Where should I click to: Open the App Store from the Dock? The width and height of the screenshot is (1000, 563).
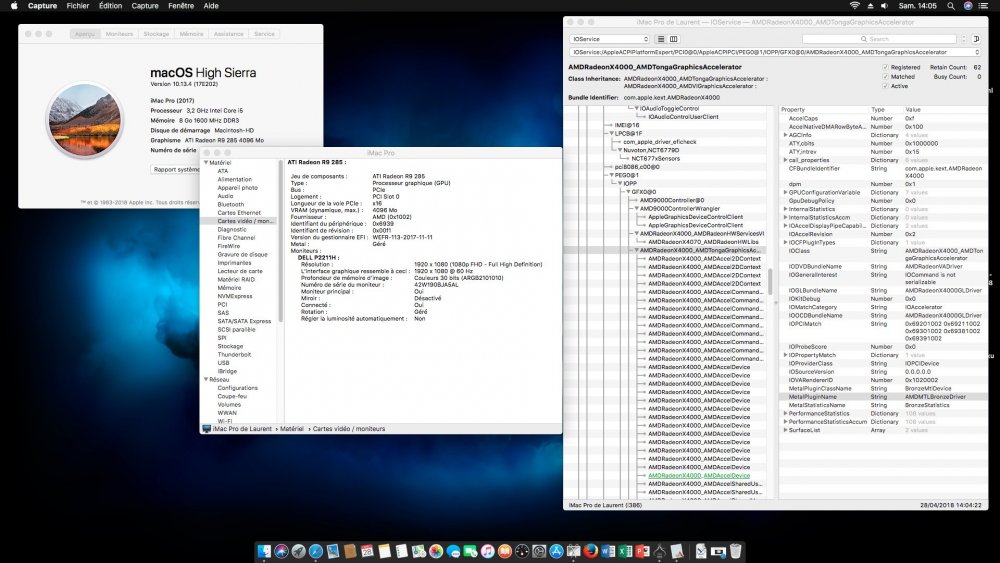(556, 551)
